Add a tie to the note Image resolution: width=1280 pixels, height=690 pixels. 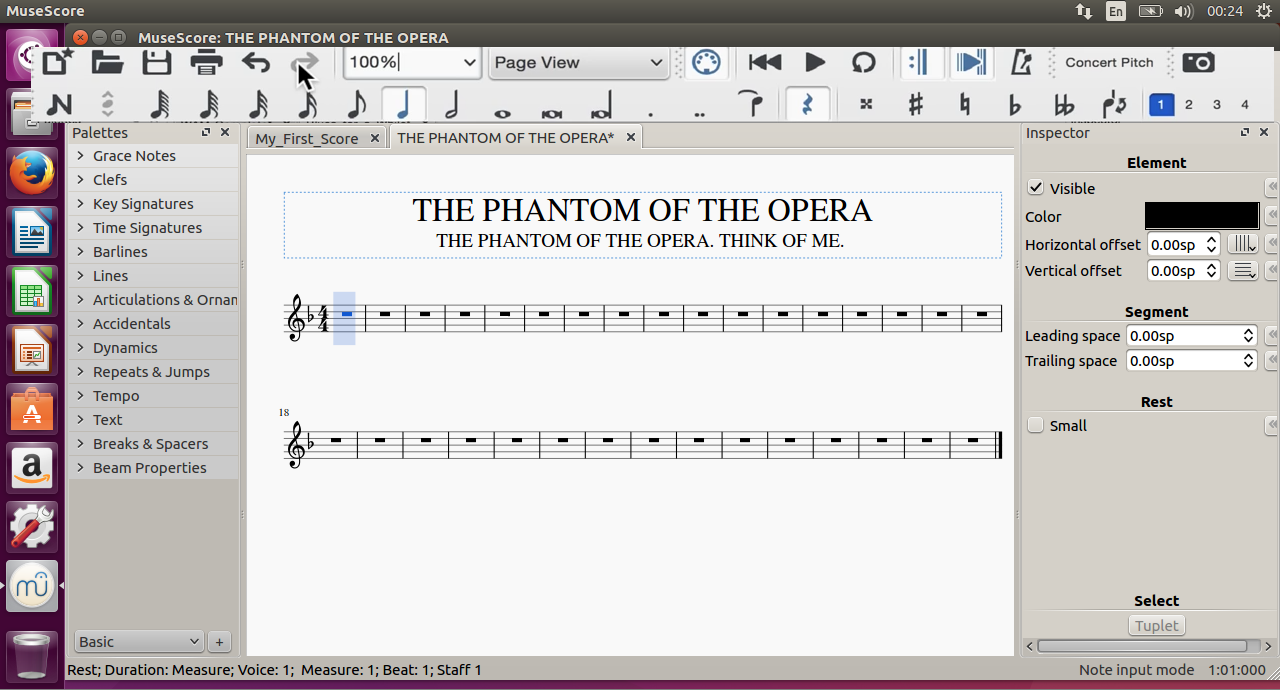click(750, 104)
